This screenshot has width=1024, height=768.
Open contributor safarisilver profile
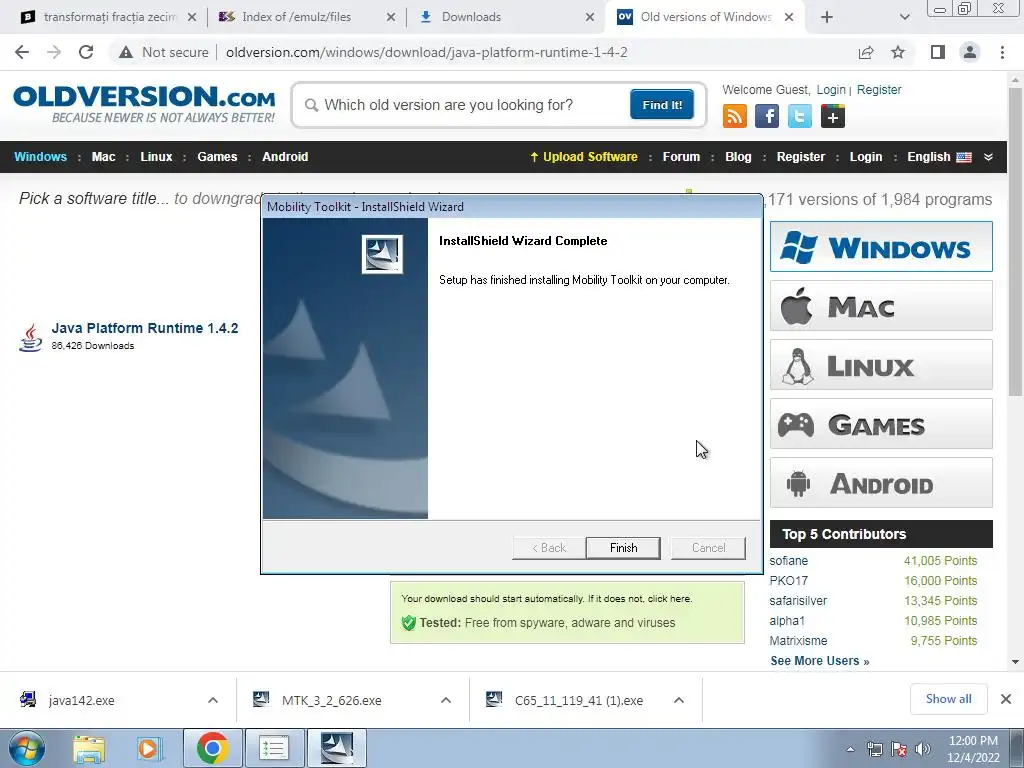(798, 601)
